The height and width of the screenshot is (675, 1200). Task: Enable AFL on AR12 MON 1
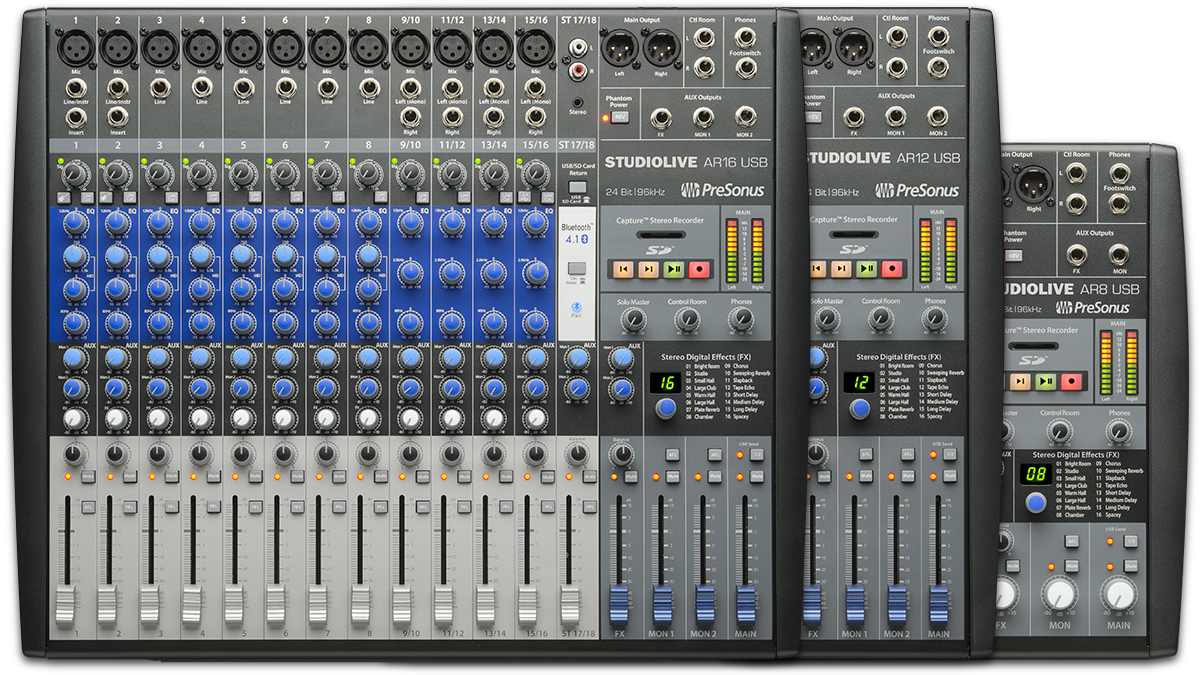(x=866, y=454)
